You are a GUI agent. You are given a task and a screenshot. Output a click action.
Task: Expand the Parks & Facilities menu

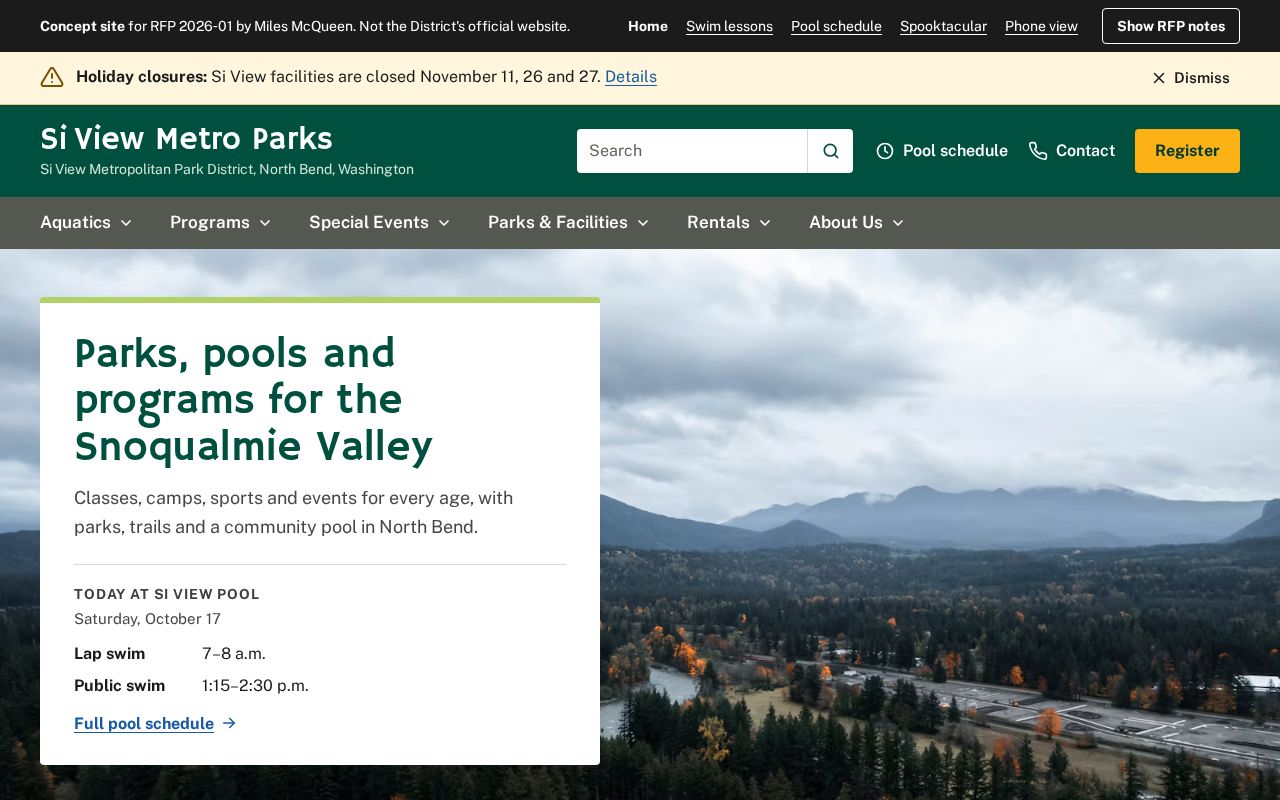568,222
